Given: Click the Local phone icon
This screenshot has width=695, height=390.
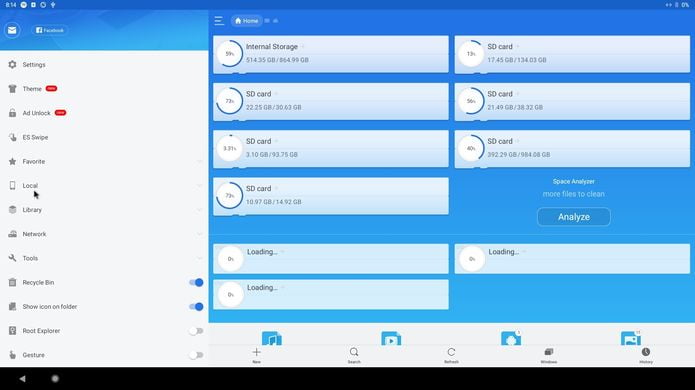Looking at the screenshot, I should [x=12, y=185].
